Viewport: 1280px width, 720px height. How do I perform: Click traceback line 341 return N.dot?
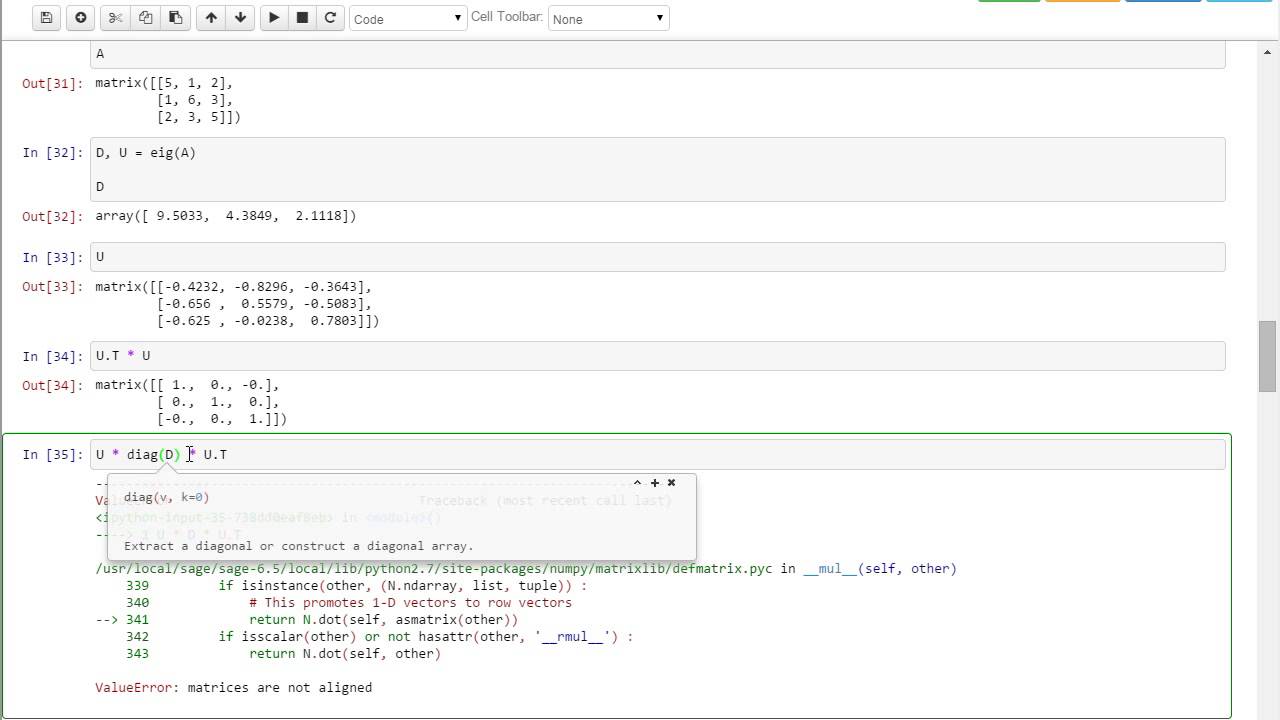pyautogui.click(x=307, y=620)
